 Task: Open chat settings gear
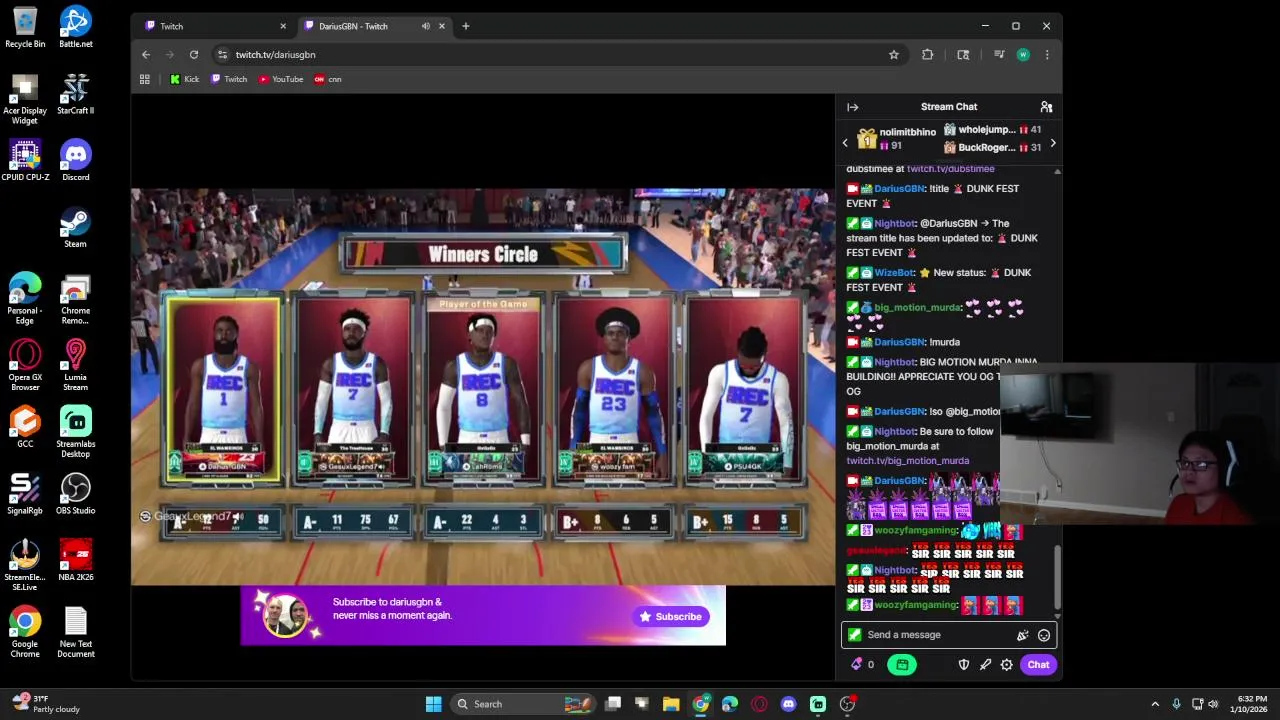[x=1007, y=664]
